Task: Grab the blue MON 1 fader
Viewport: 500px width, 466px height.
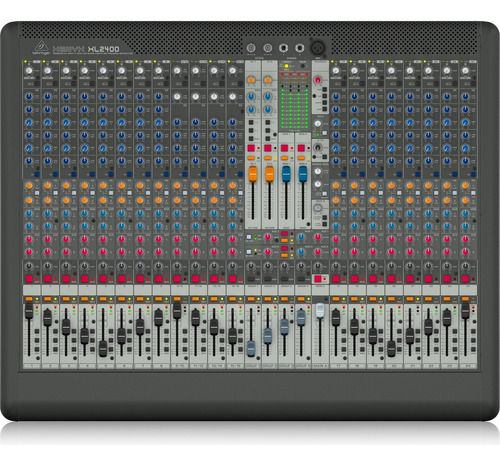Action: pyautogui.click(x=286, y=174)
